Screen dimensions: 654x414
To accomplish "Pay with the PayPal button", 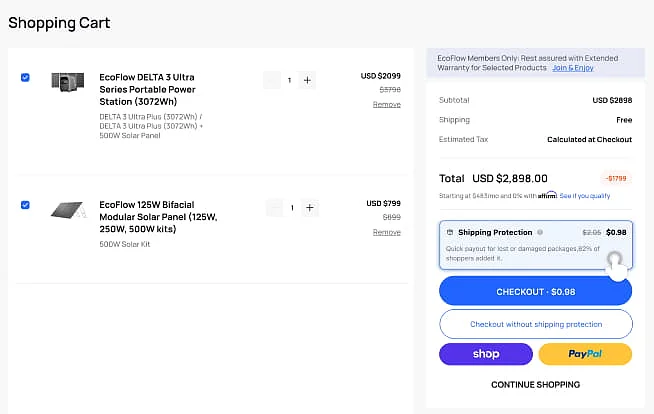I will click(585, 354).
